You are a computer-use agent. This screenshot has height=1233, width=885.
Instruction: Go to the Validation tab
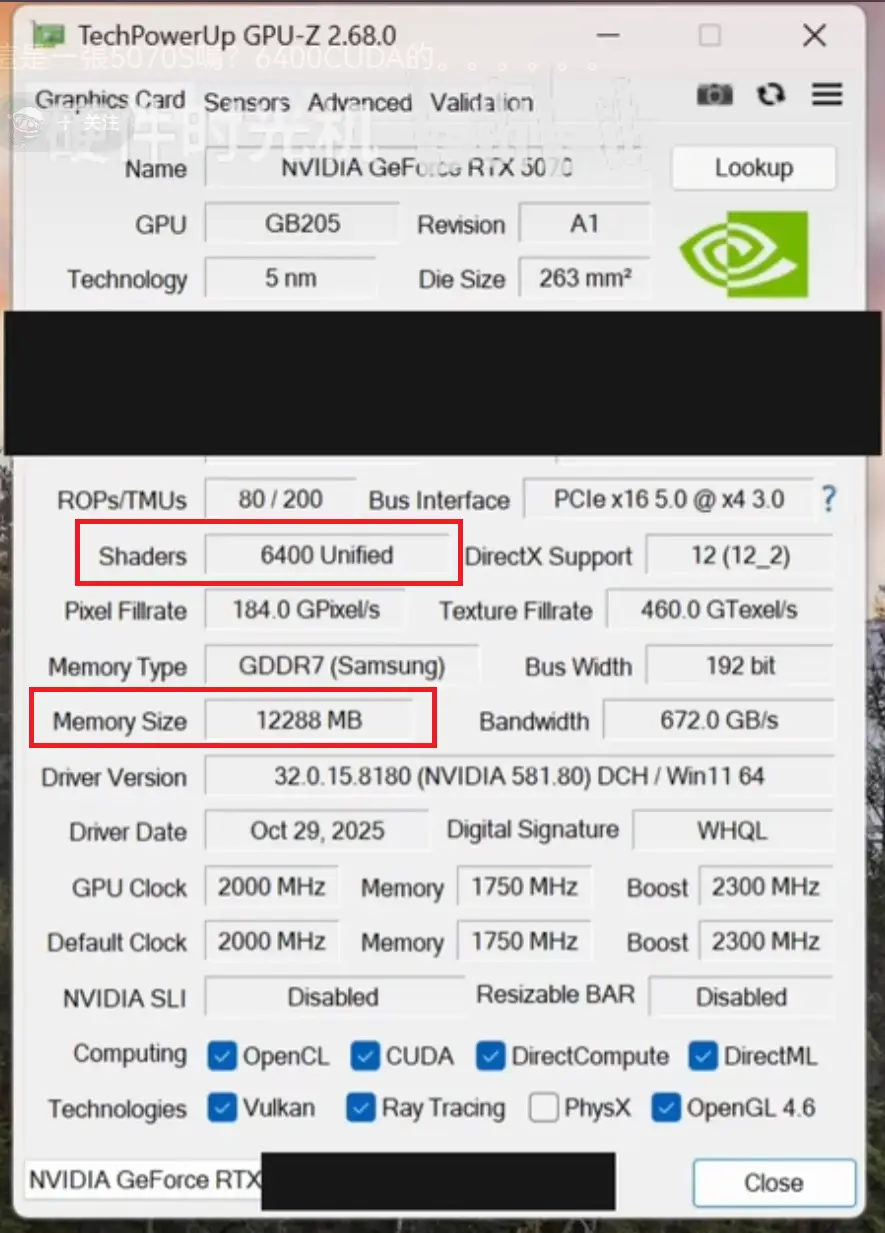tap(481, 102)
